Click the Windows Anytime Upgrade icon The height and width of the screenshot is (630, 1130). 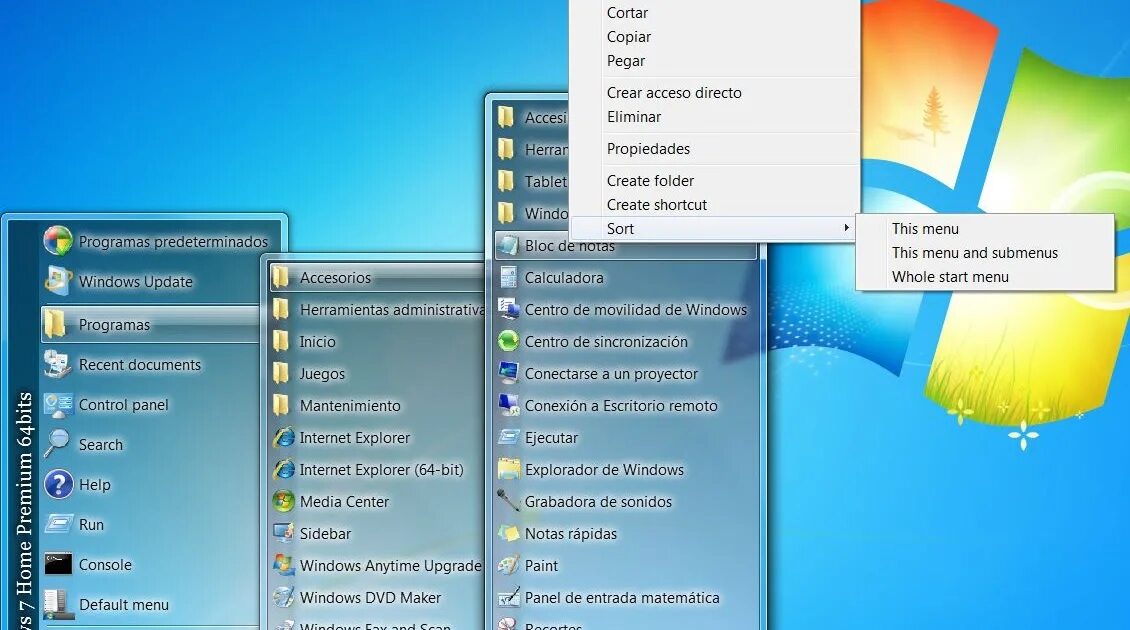click(x=284, y=565)
